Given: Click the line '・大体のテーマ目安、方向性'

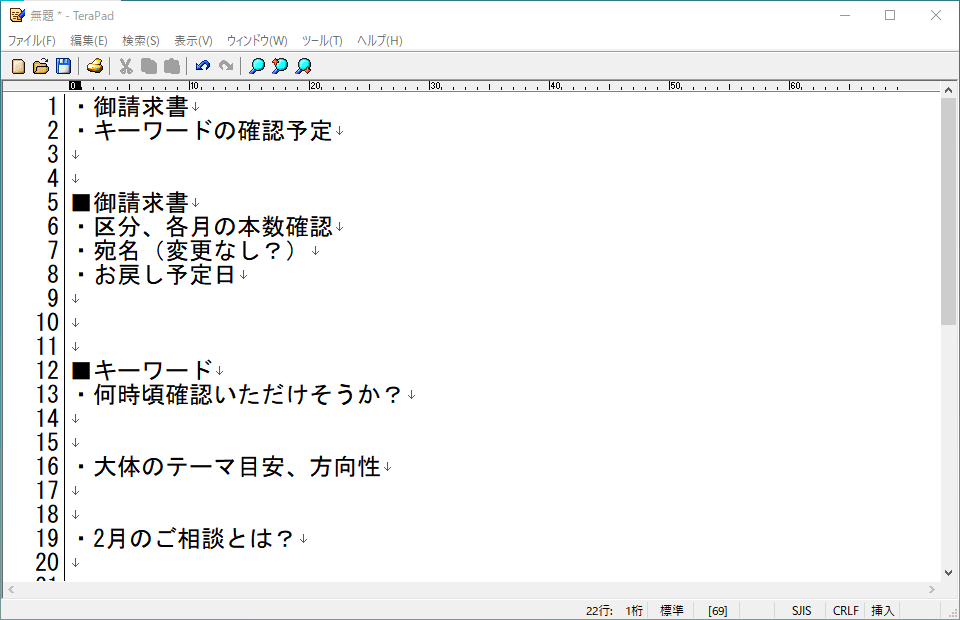Looking at the screenshot, I should [x=227, y=467].
